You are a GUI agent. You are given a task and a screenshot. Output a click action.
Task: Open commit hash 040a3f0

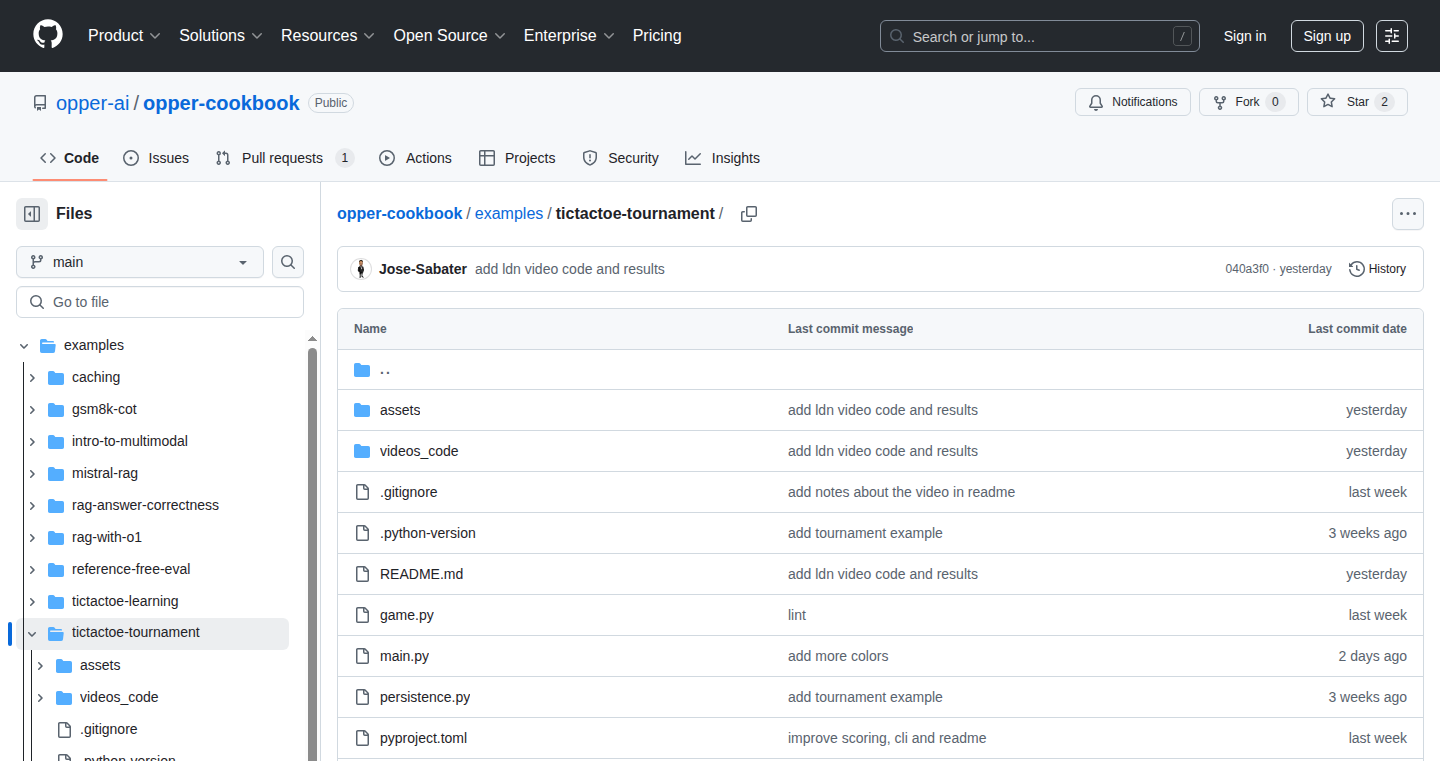1247,269
